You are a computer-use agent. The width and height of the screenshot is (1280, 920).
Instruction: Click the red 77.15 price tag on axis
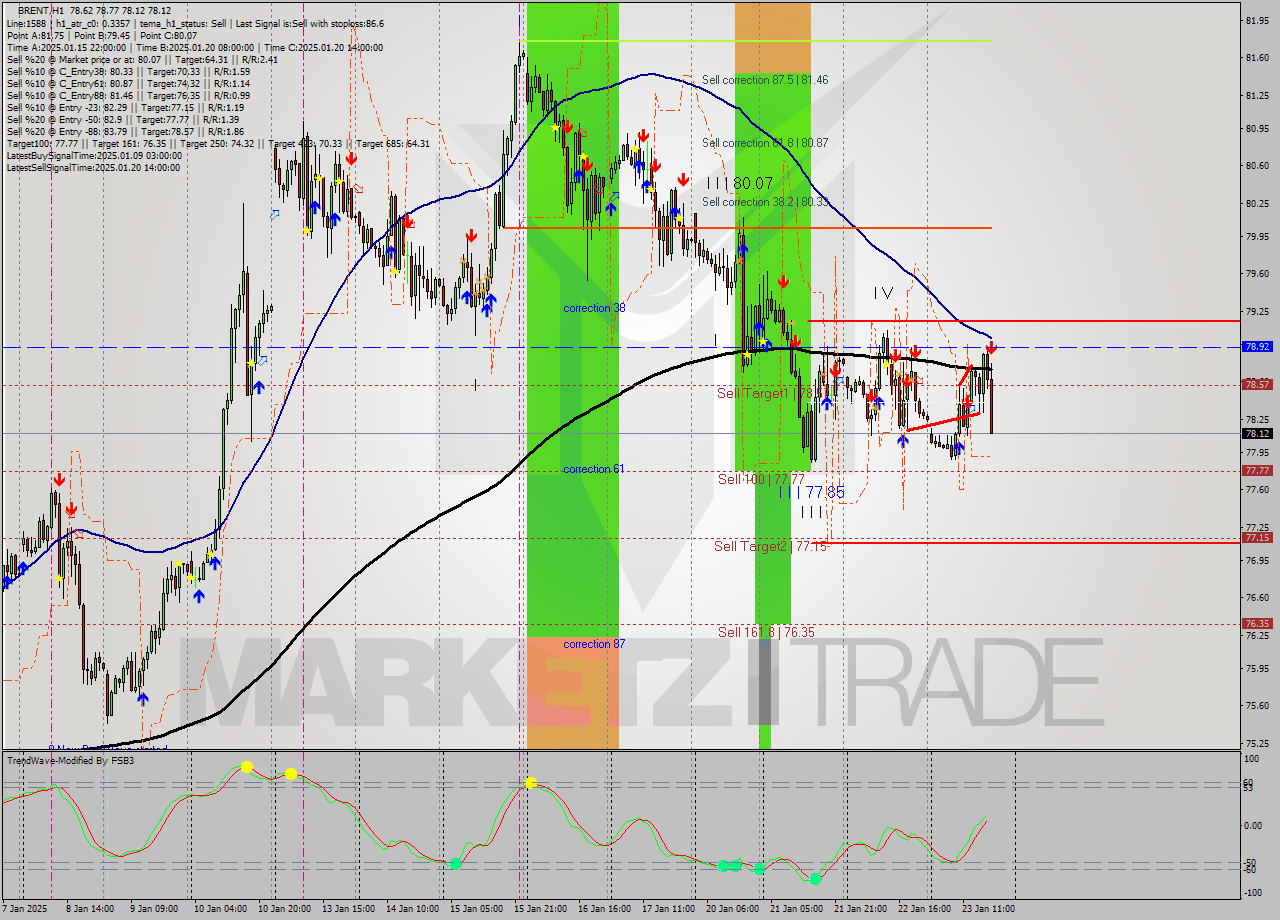(1257, 537)
